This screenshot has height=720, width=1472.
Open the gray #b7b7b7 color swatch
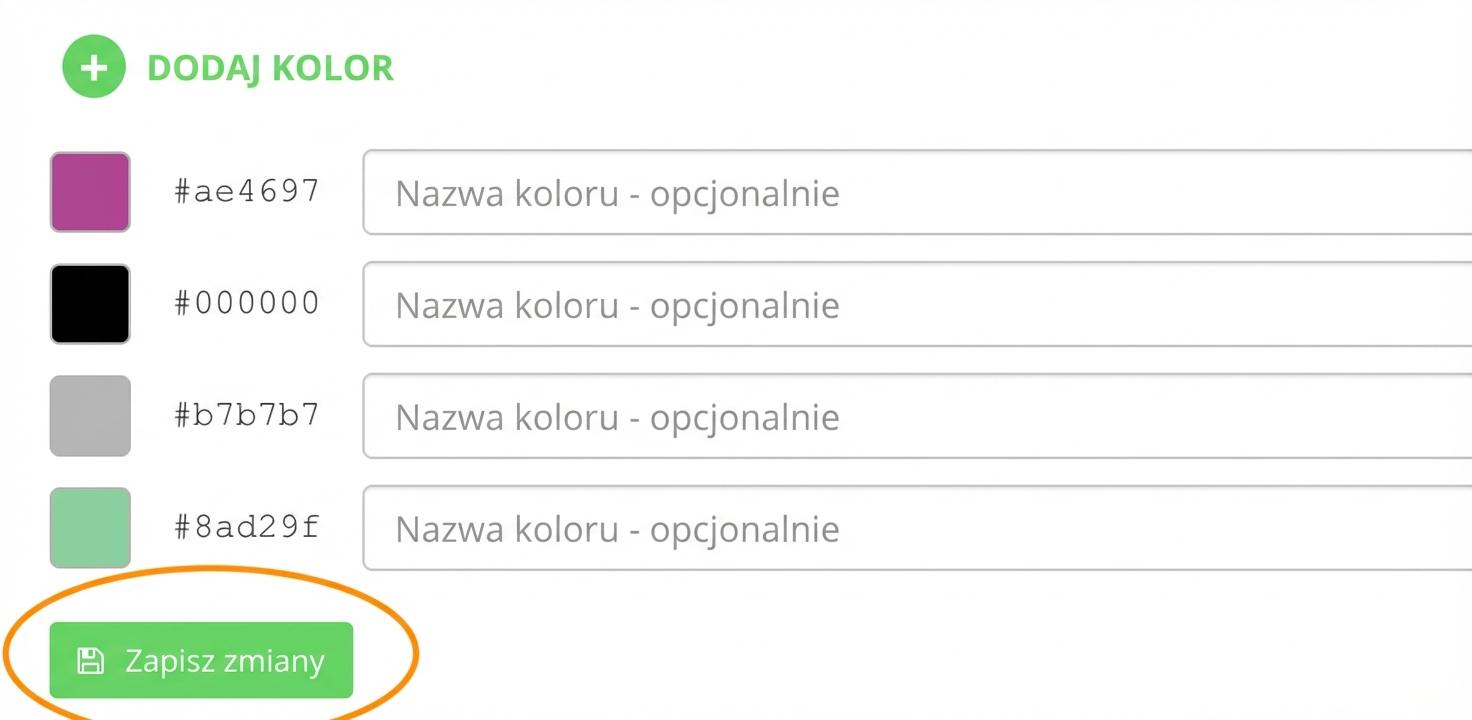(x=90, y=416)
